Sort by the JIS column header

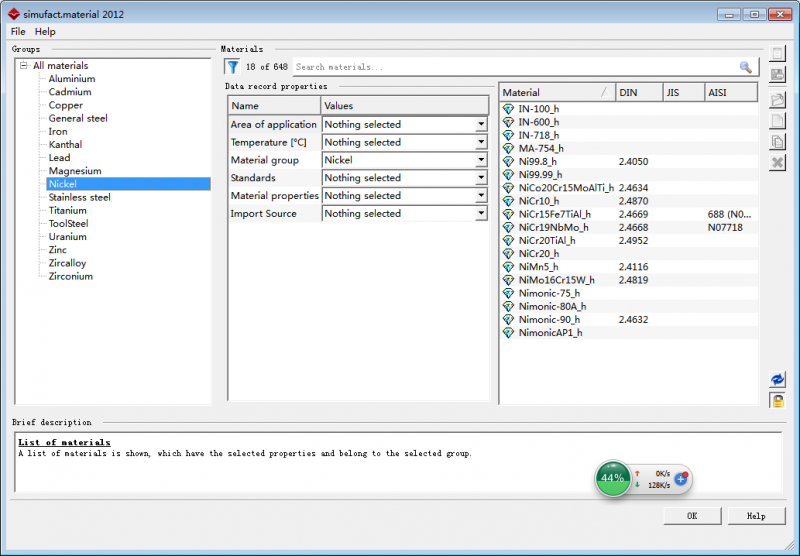683,92
